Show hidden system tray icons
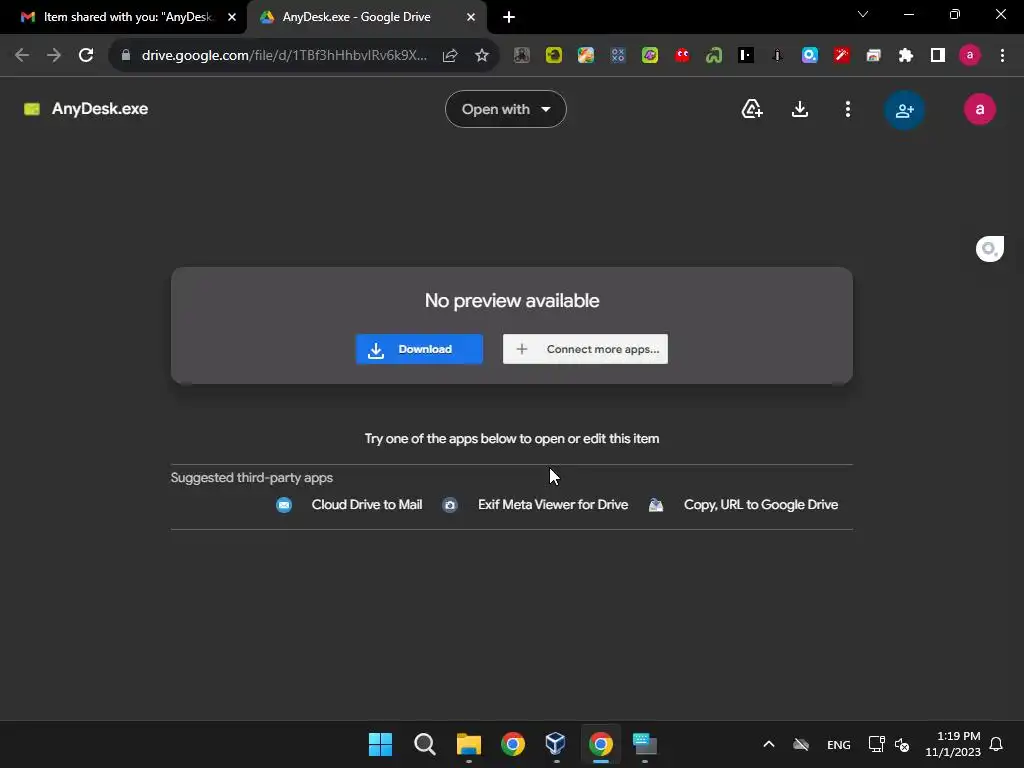Image resolution: width=1024 pixels, height=768 pixels. 769,744
